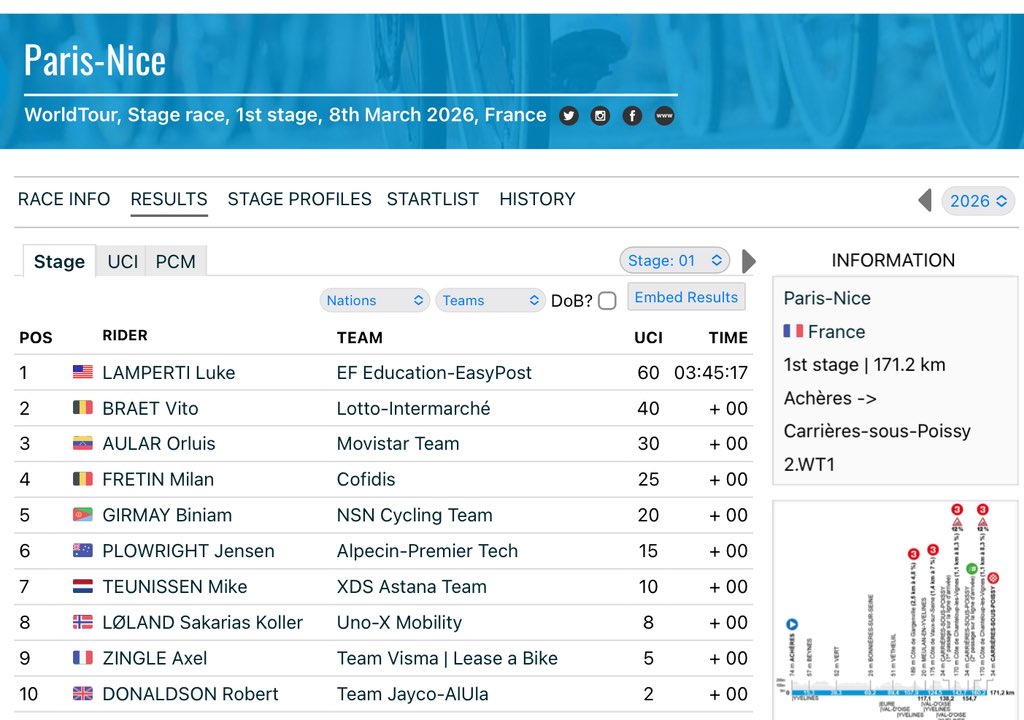The height and width of the screenshot is (720, 1024).
Task: Open the RACE INFO menu
Action: [x=64, y=199]
